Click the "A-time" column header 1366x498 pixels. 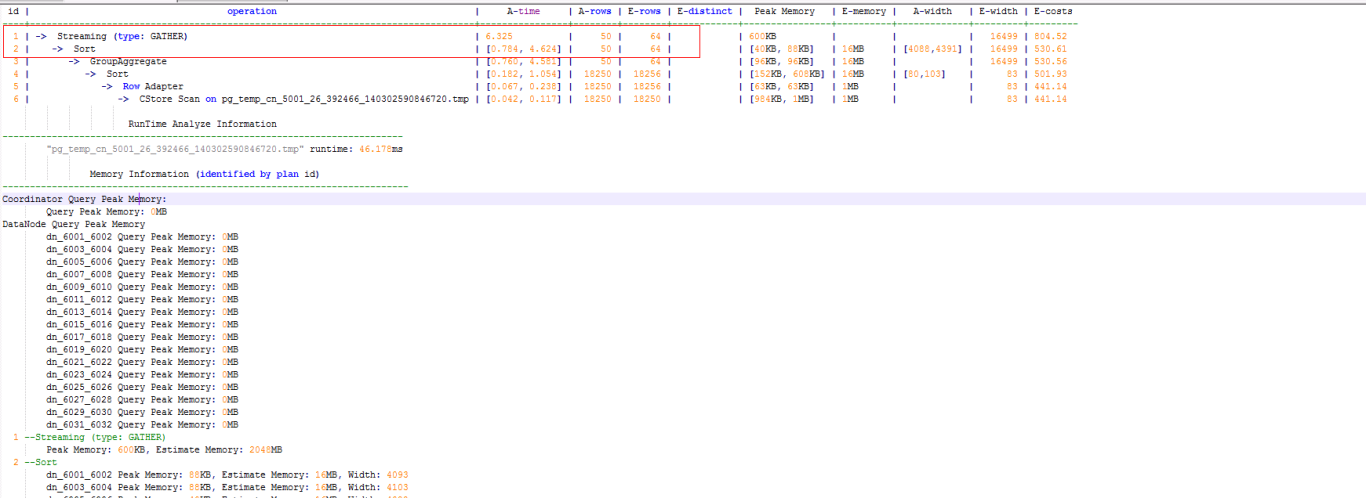pos(523,12)
